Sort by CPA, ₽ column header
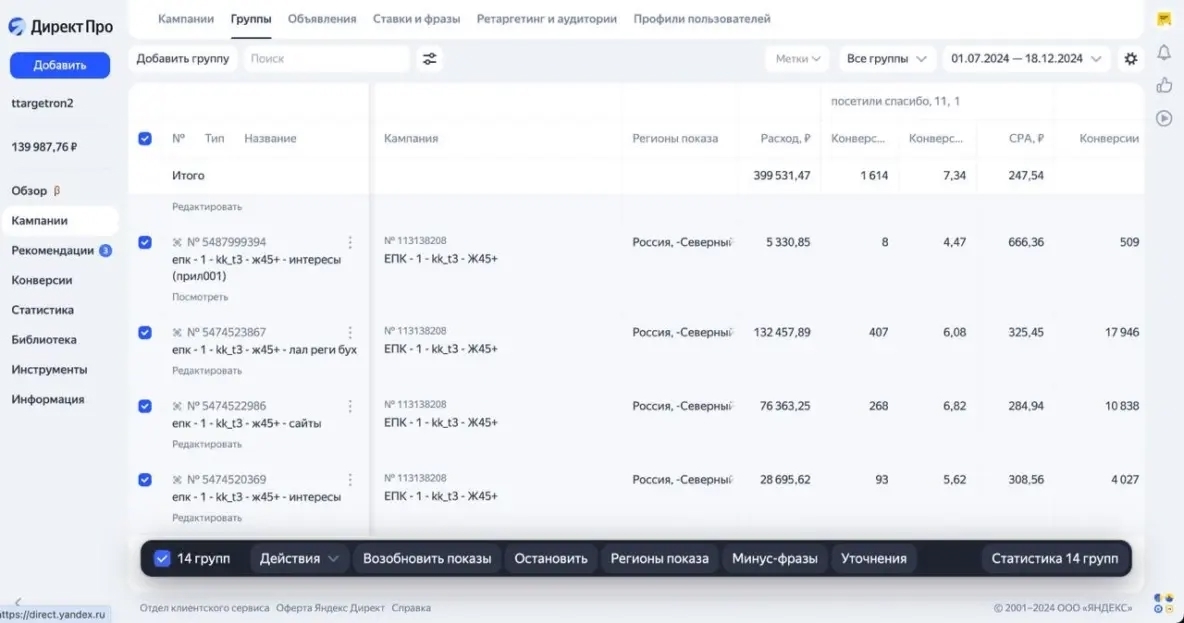The image size is (1184, 623). pos(1026,139)
